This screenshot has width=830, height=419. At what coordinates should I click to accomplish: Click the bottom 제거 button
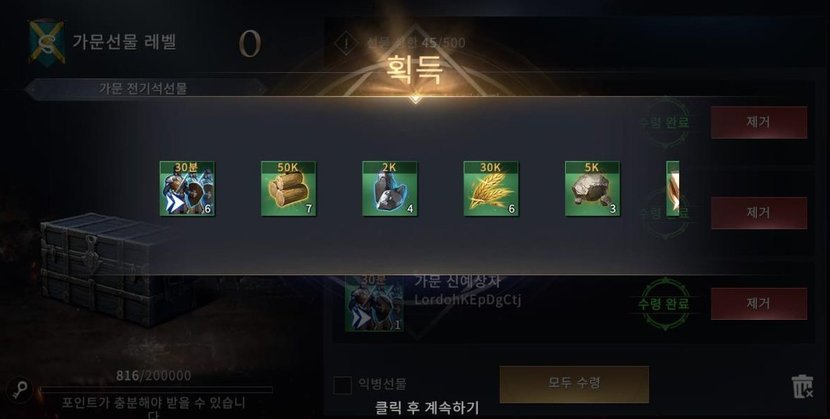pos(759,304)
